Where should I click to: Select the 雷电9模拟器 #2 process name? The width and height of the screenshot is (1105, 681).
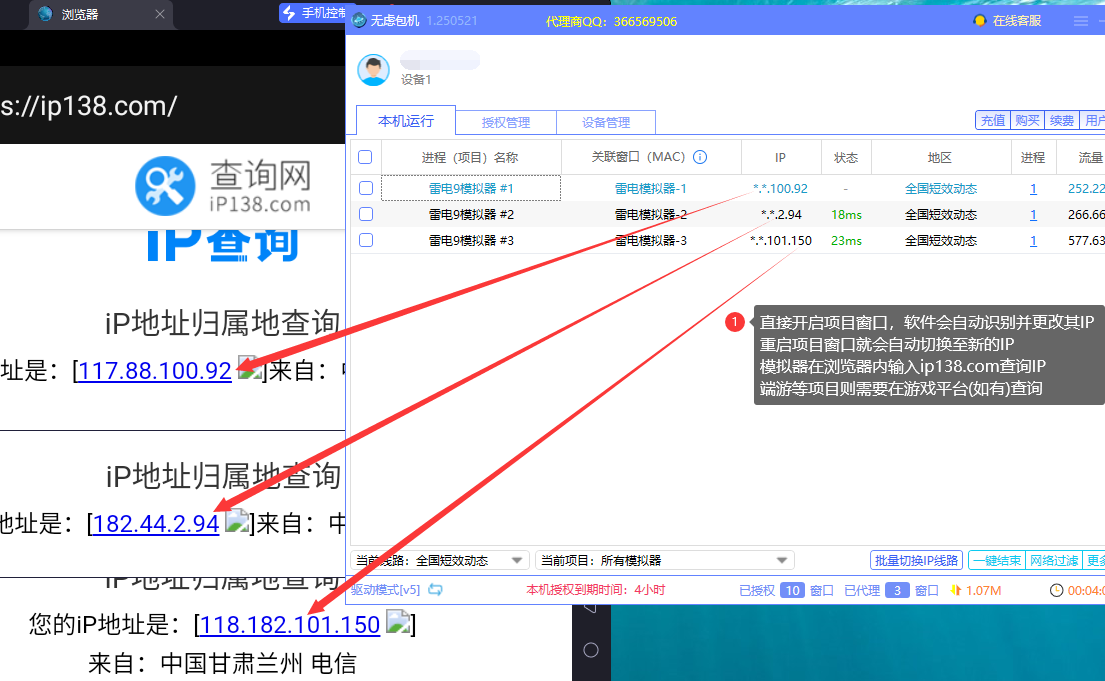point(471,214)
